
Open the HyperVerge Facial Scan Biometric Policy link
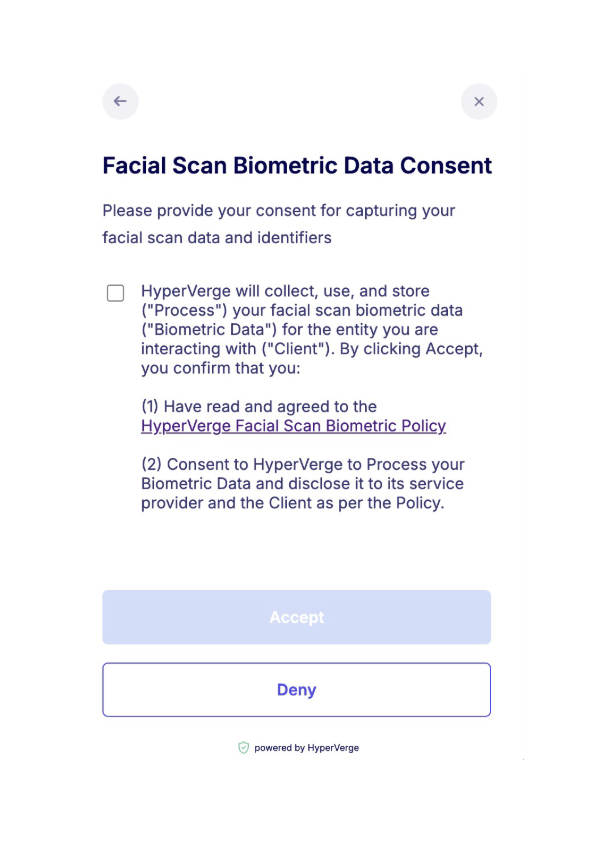(x=293, y=426)
